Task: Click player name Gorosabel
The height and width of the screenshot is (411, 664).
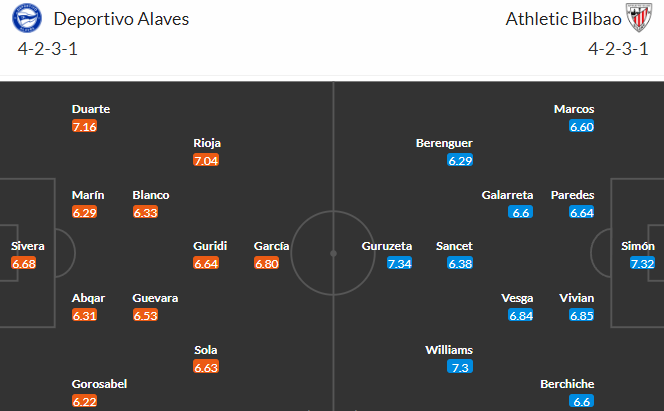Action: 100,384
